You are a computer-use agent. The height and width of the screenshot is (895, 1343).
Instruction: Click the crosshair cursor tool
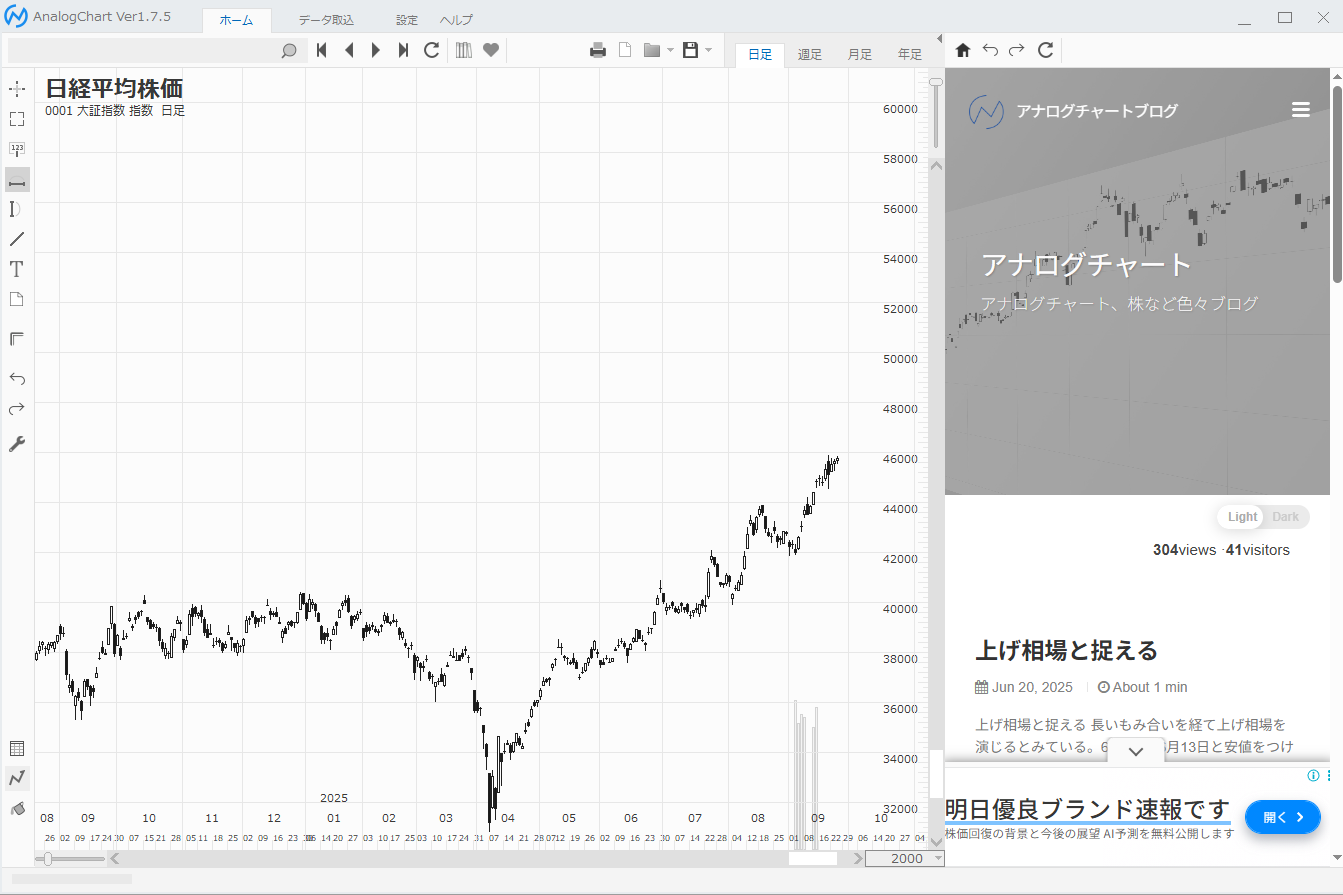tap(17, 89)
